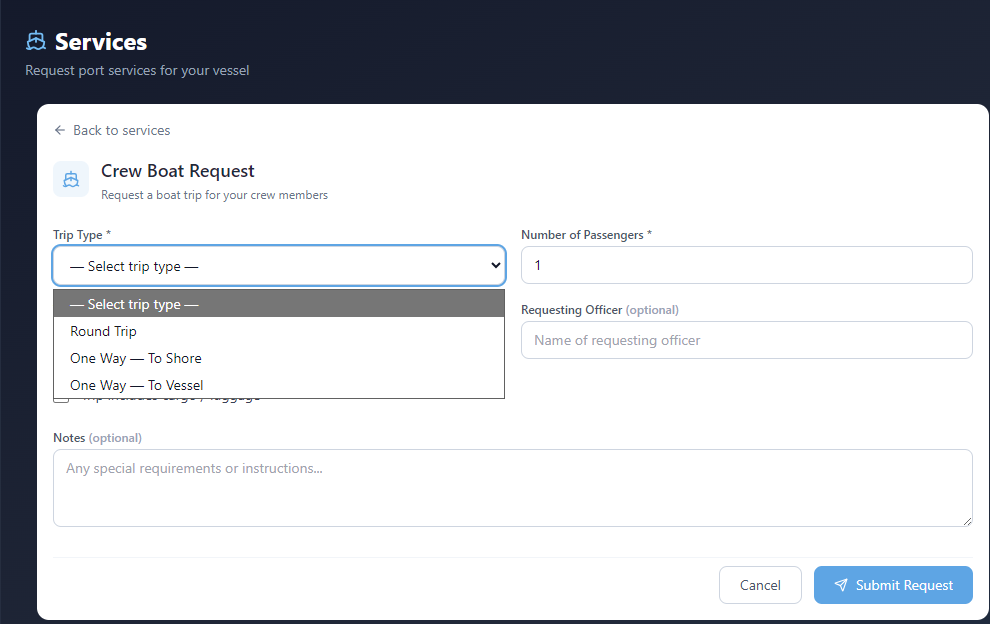Image resolution: width=990 pixels, height=624 pixels.
Task: Cancel the crew boat request
Action: (760, 585)
